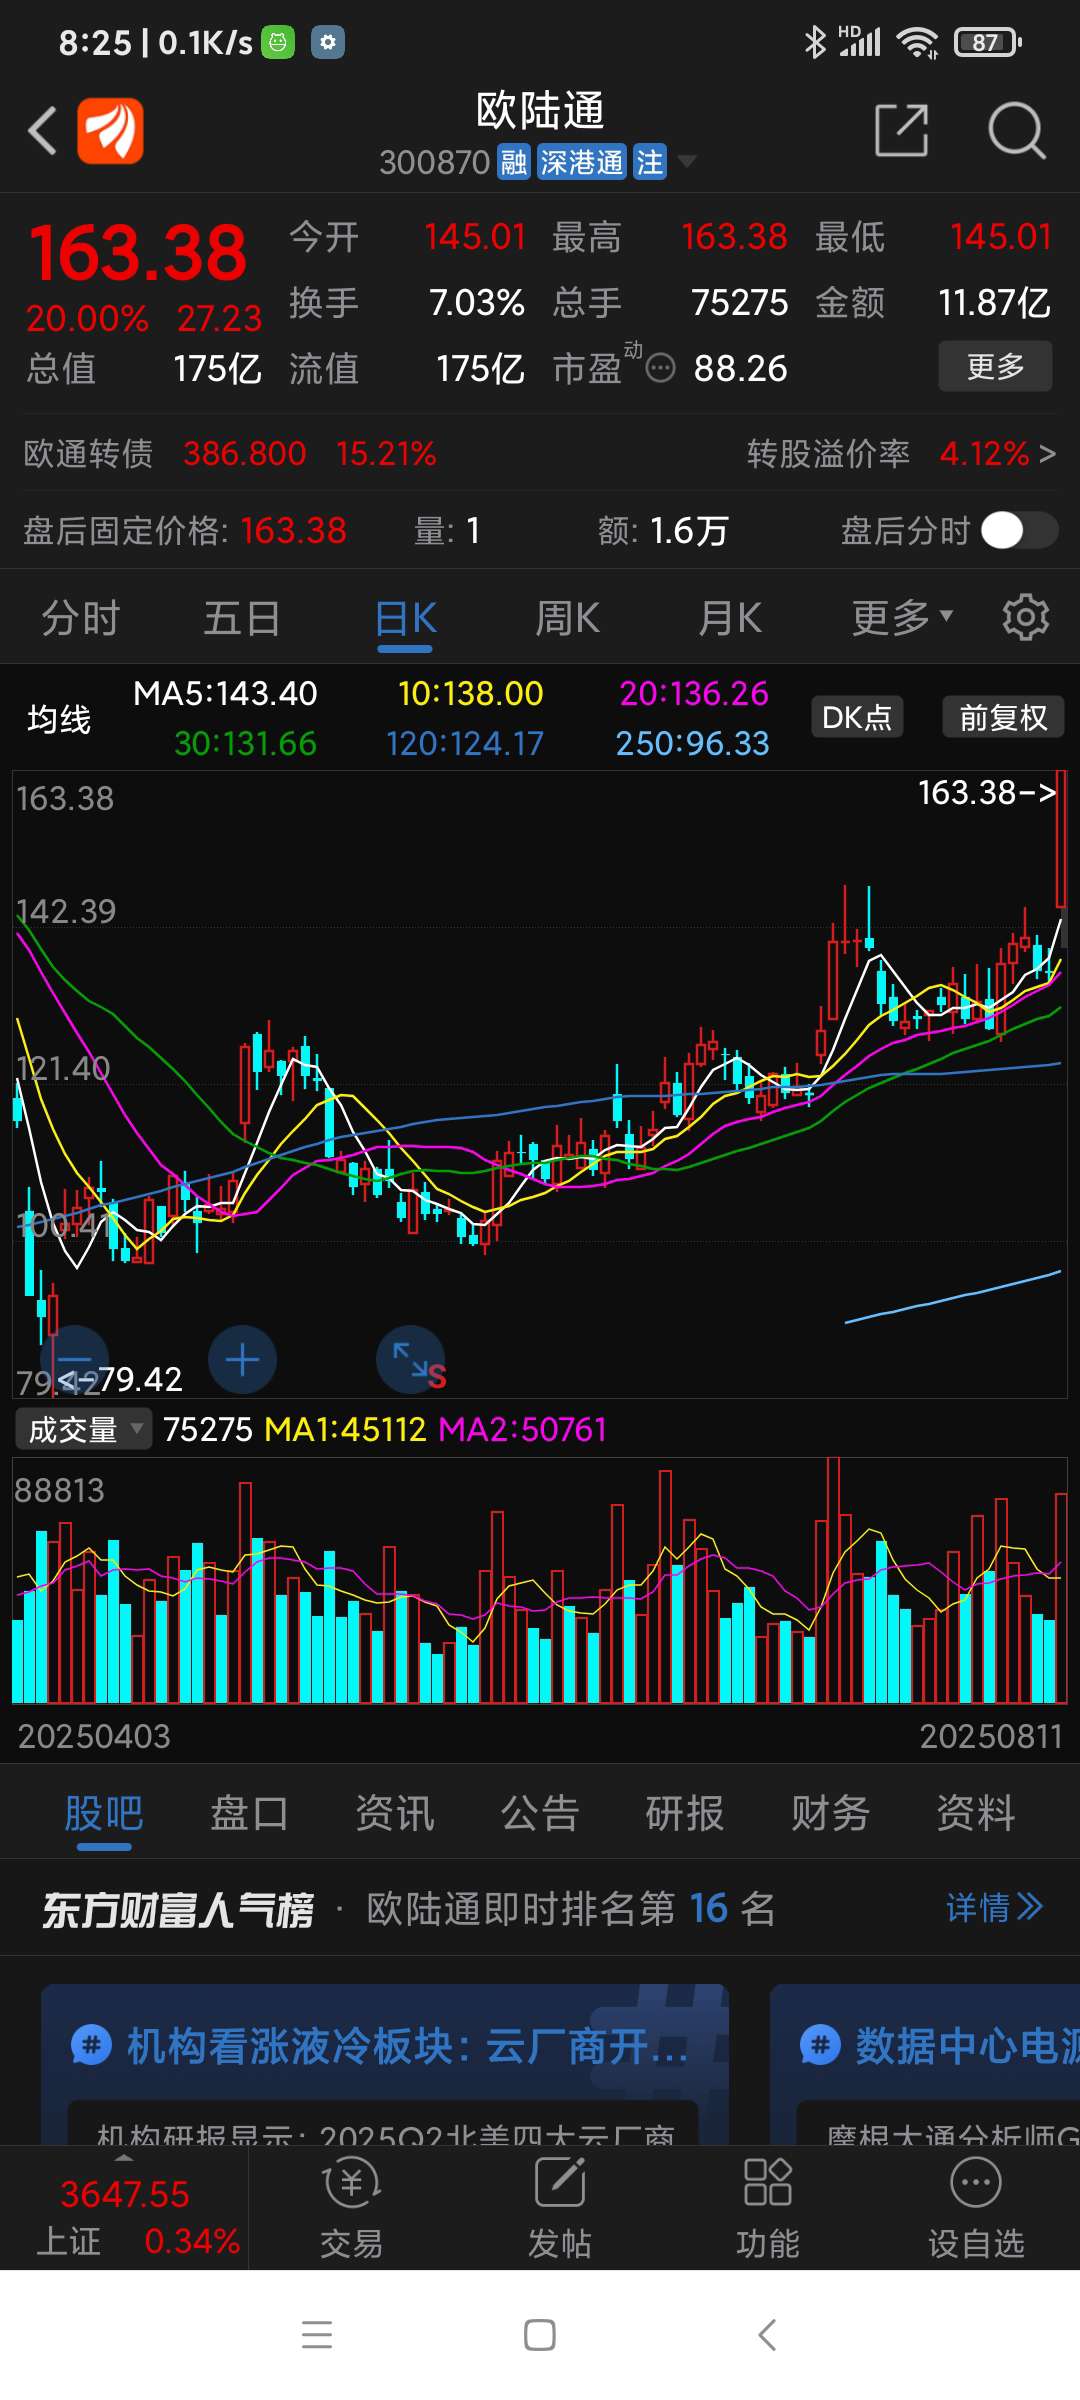
Task: Switch to the 资料 tab
Action: (x=976, y=1813)
